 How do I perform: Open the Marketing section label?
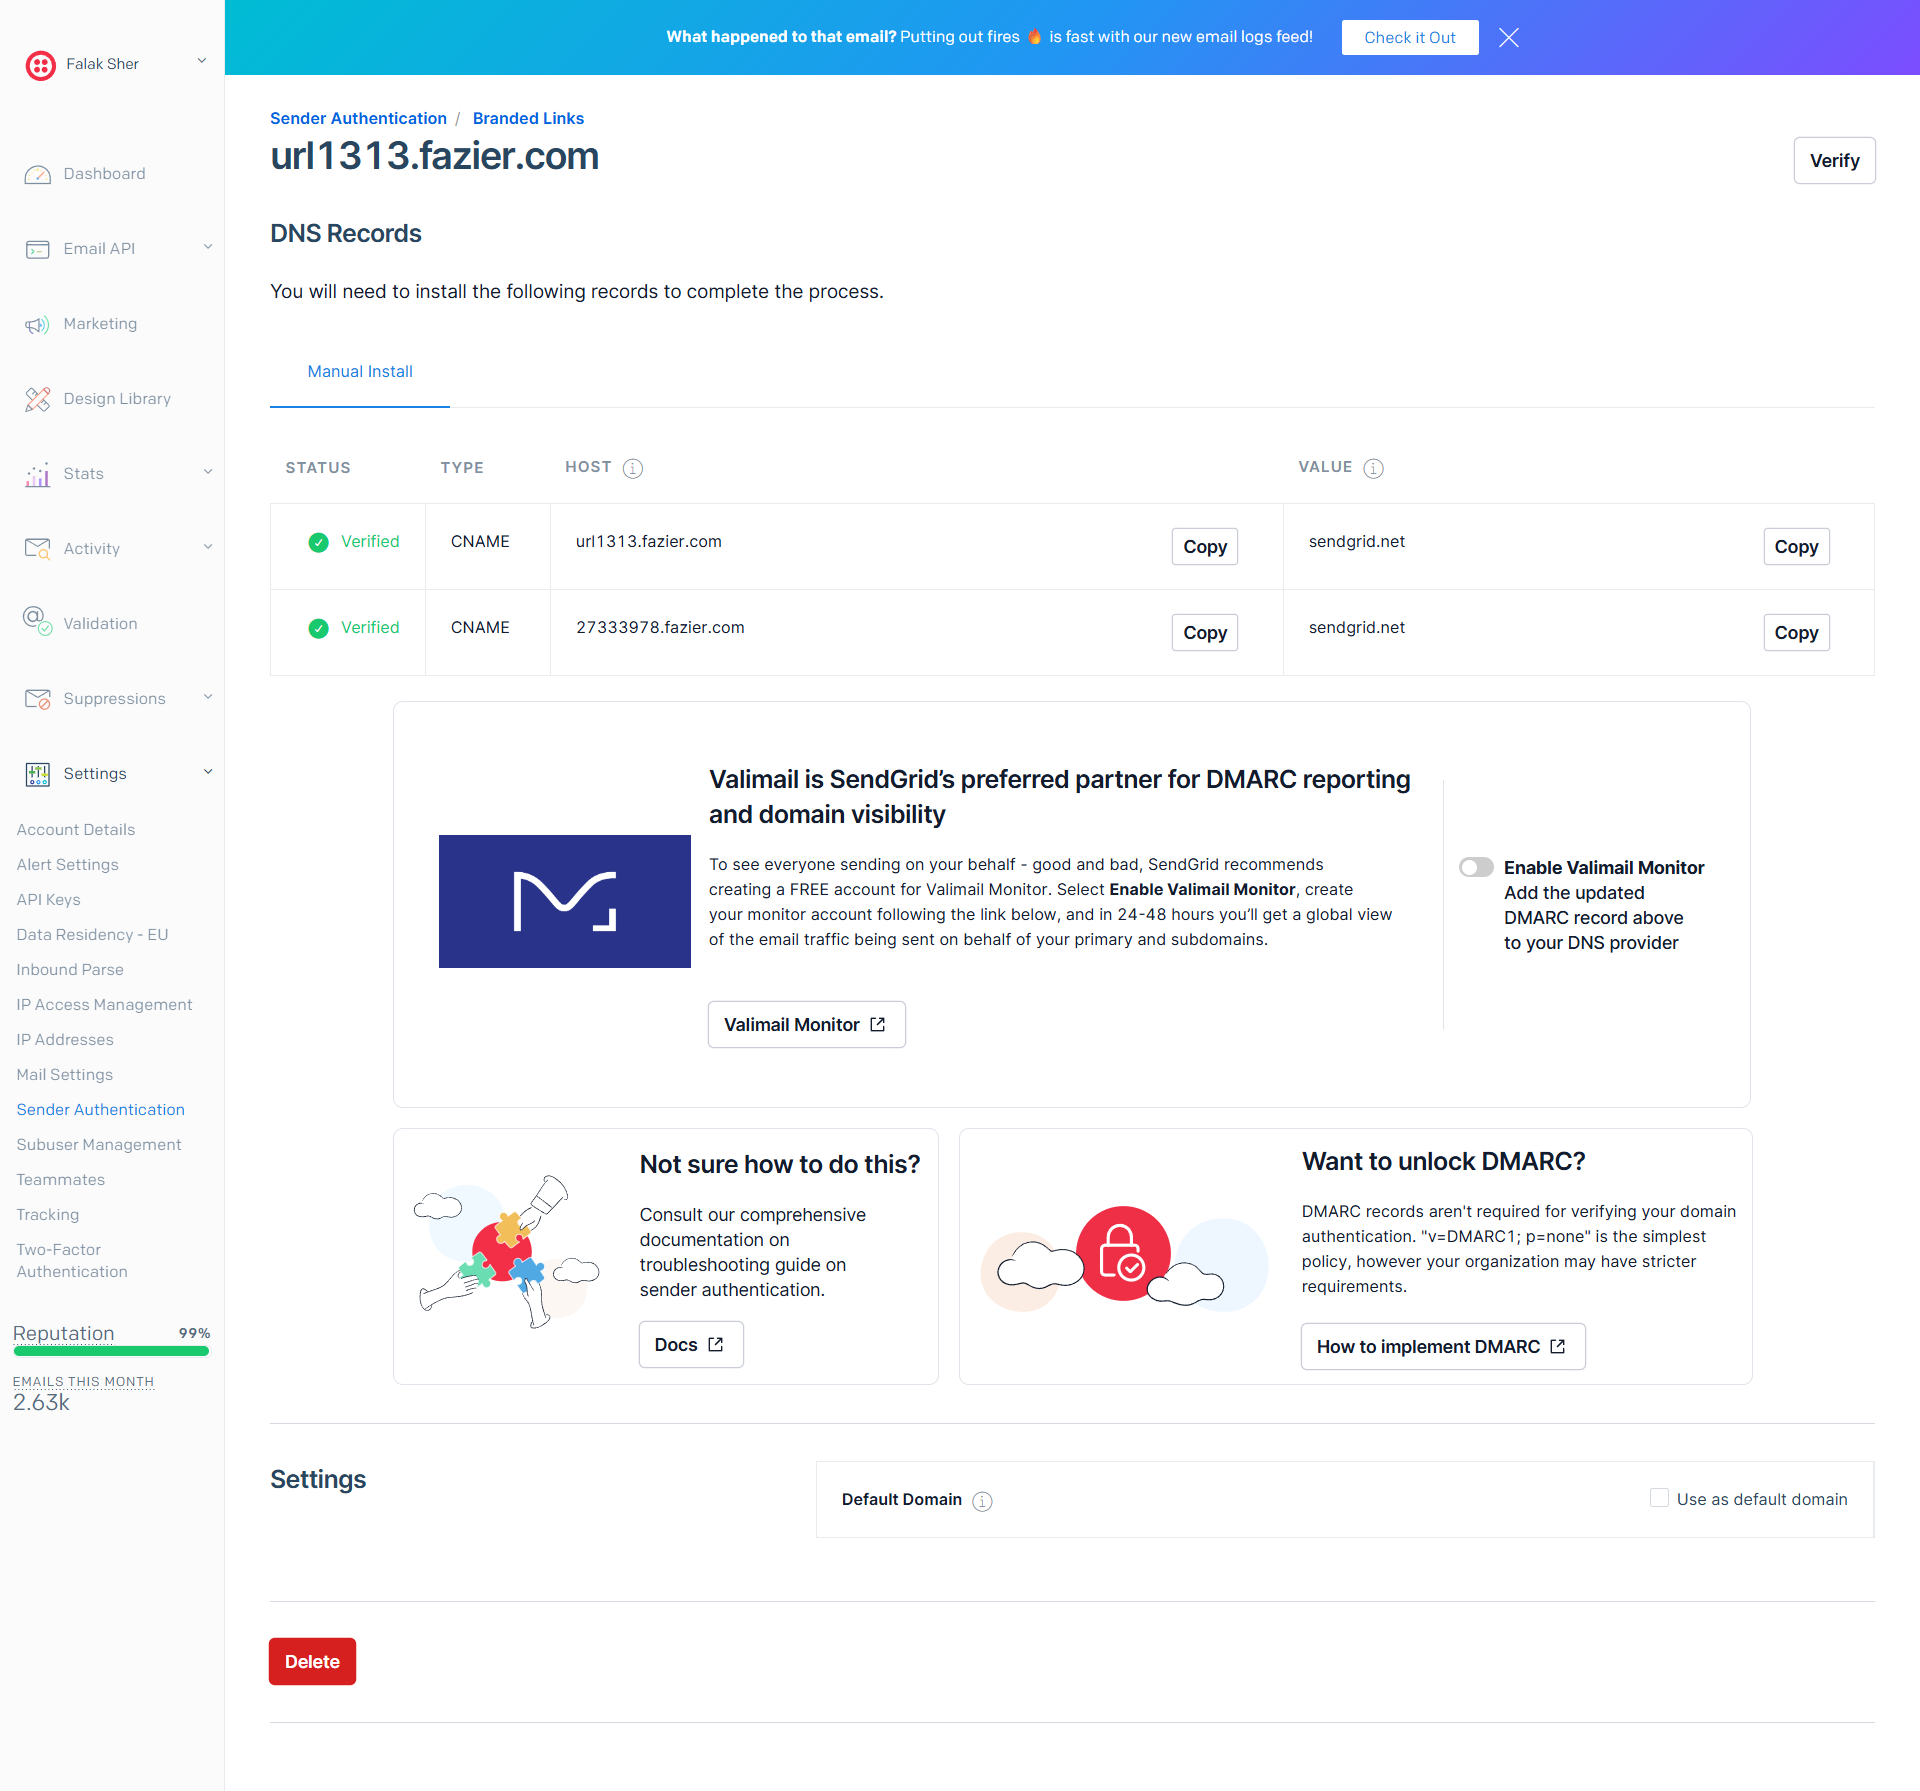pos(100,324)
